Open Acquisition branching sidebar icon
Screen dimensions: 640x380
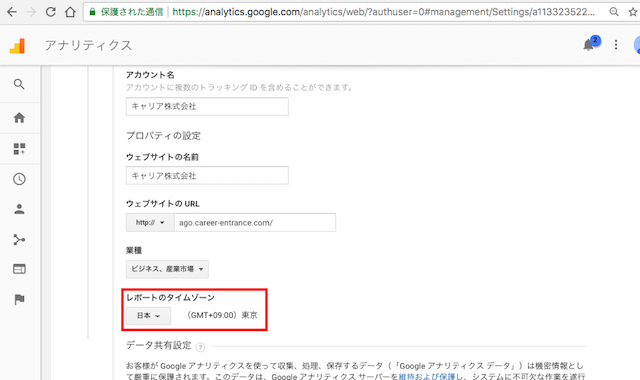[x=19, y=239]
